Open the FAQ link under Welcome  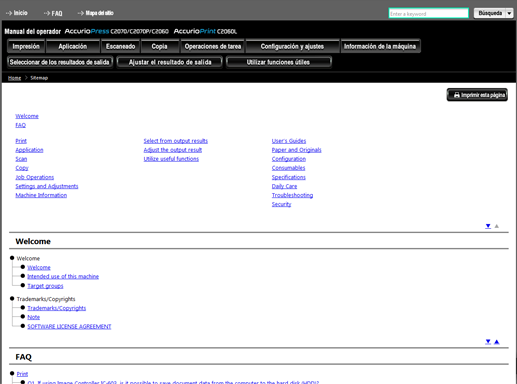tap(20, 125)
